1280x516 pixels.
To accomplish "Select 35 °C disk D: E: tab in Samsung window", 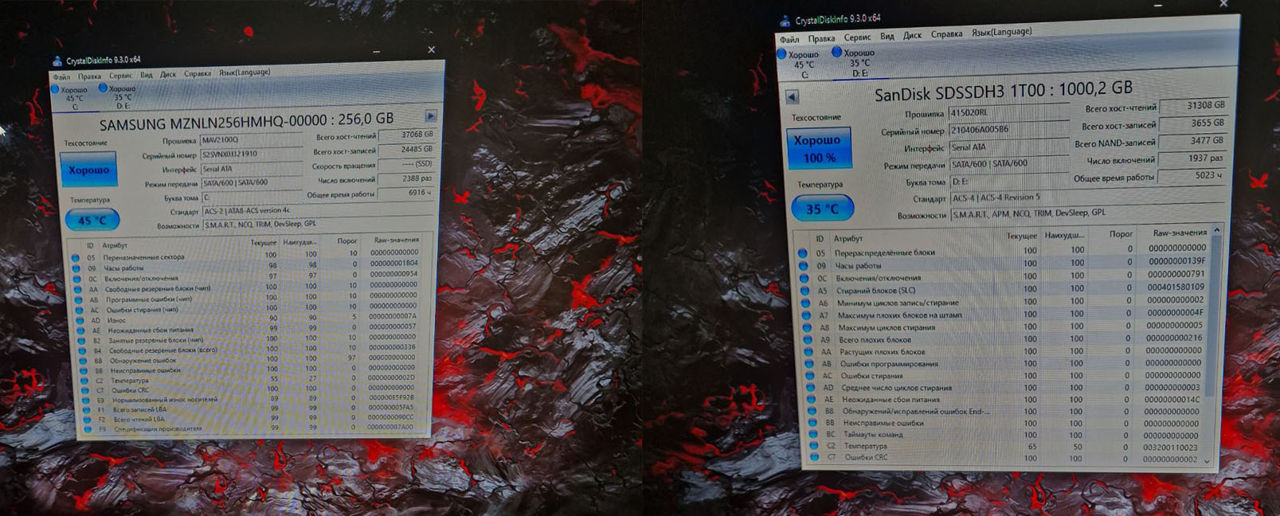I will [x=120, y=95].
